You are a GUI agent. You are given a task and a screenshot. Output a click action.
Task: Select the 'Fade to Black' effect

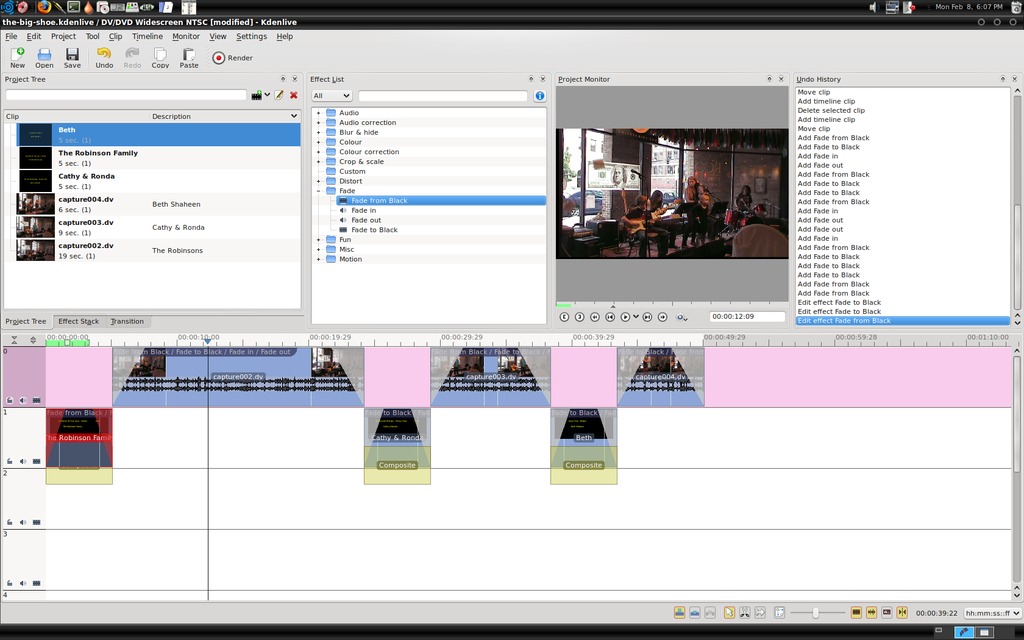click(374, 230)
